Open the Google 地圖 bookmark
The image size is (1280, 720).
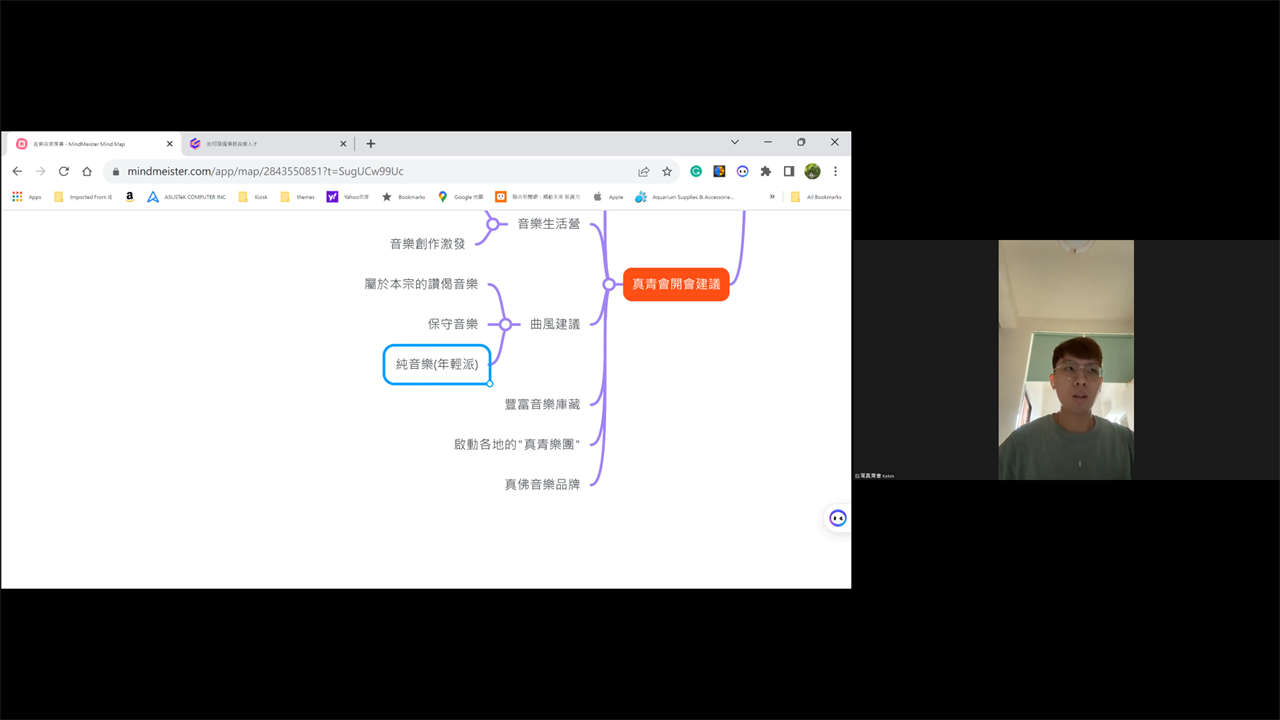(x=461, y=197)
